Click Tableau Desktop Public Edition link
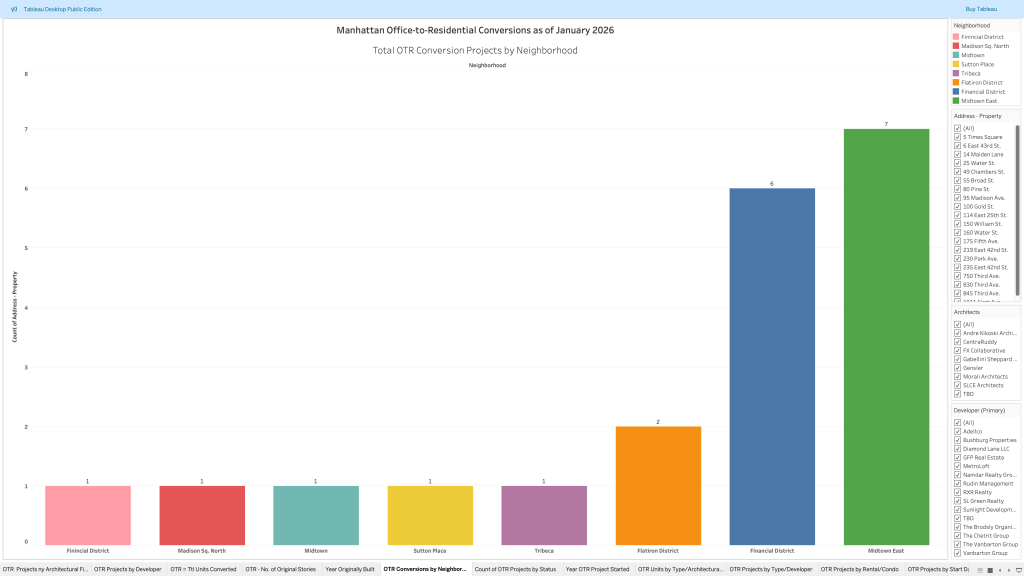 pos(62,9)
